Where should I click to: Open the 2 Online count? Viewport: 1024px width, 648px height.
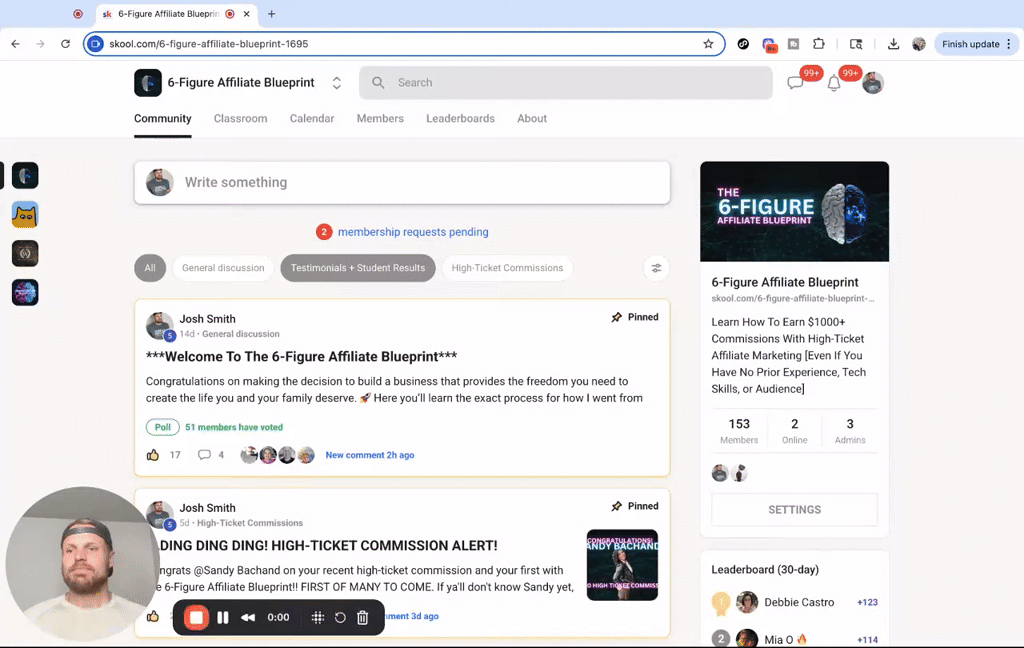(795, 431)
